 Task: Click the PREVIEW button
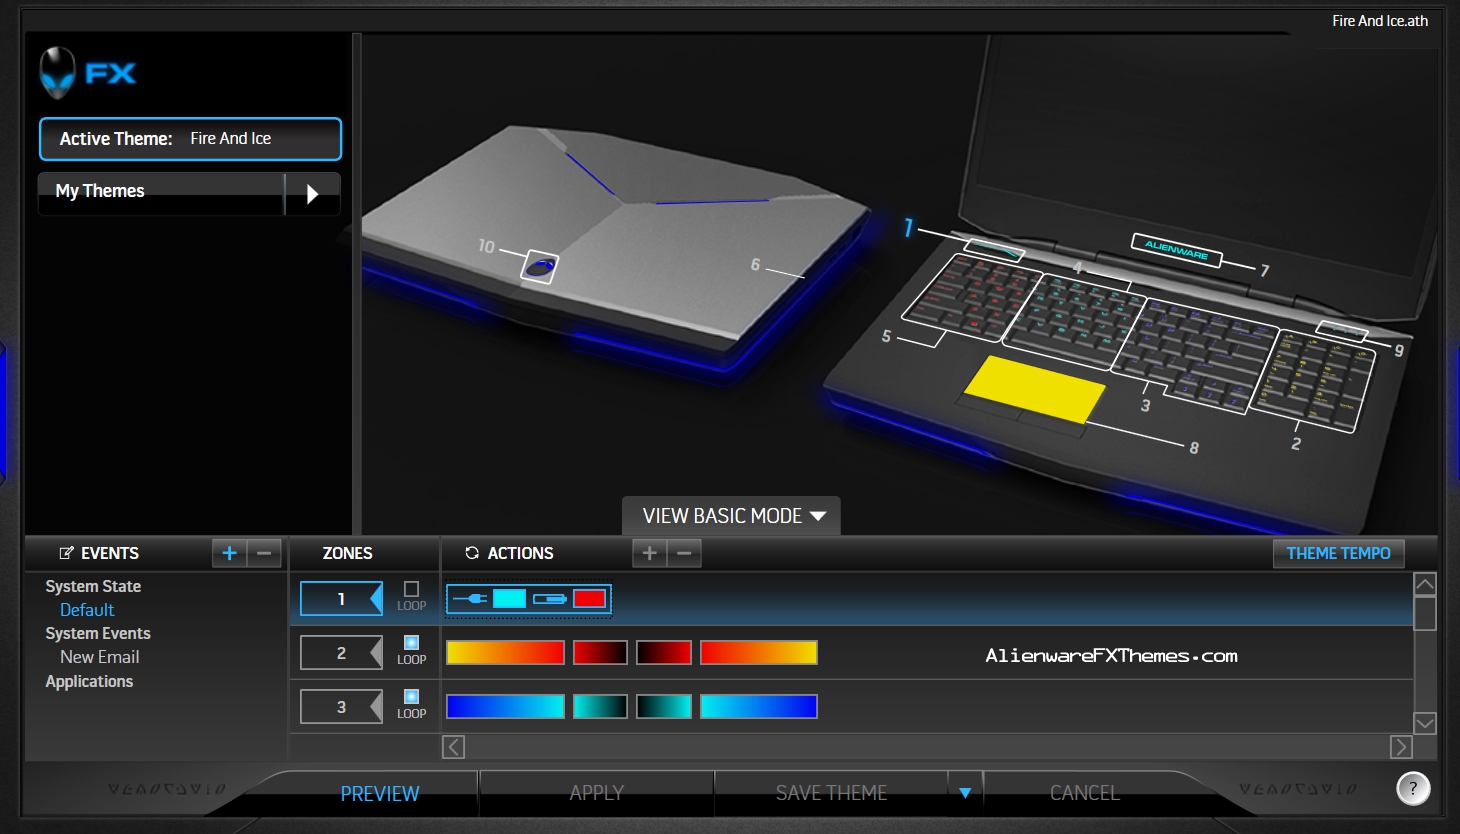[380, 793]
